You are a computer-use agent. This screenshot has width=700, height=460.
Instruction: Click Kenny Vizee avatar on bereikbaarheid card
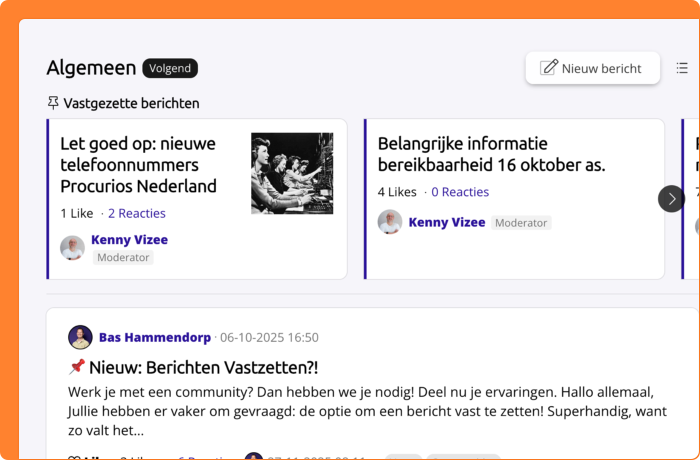(390, 222)
